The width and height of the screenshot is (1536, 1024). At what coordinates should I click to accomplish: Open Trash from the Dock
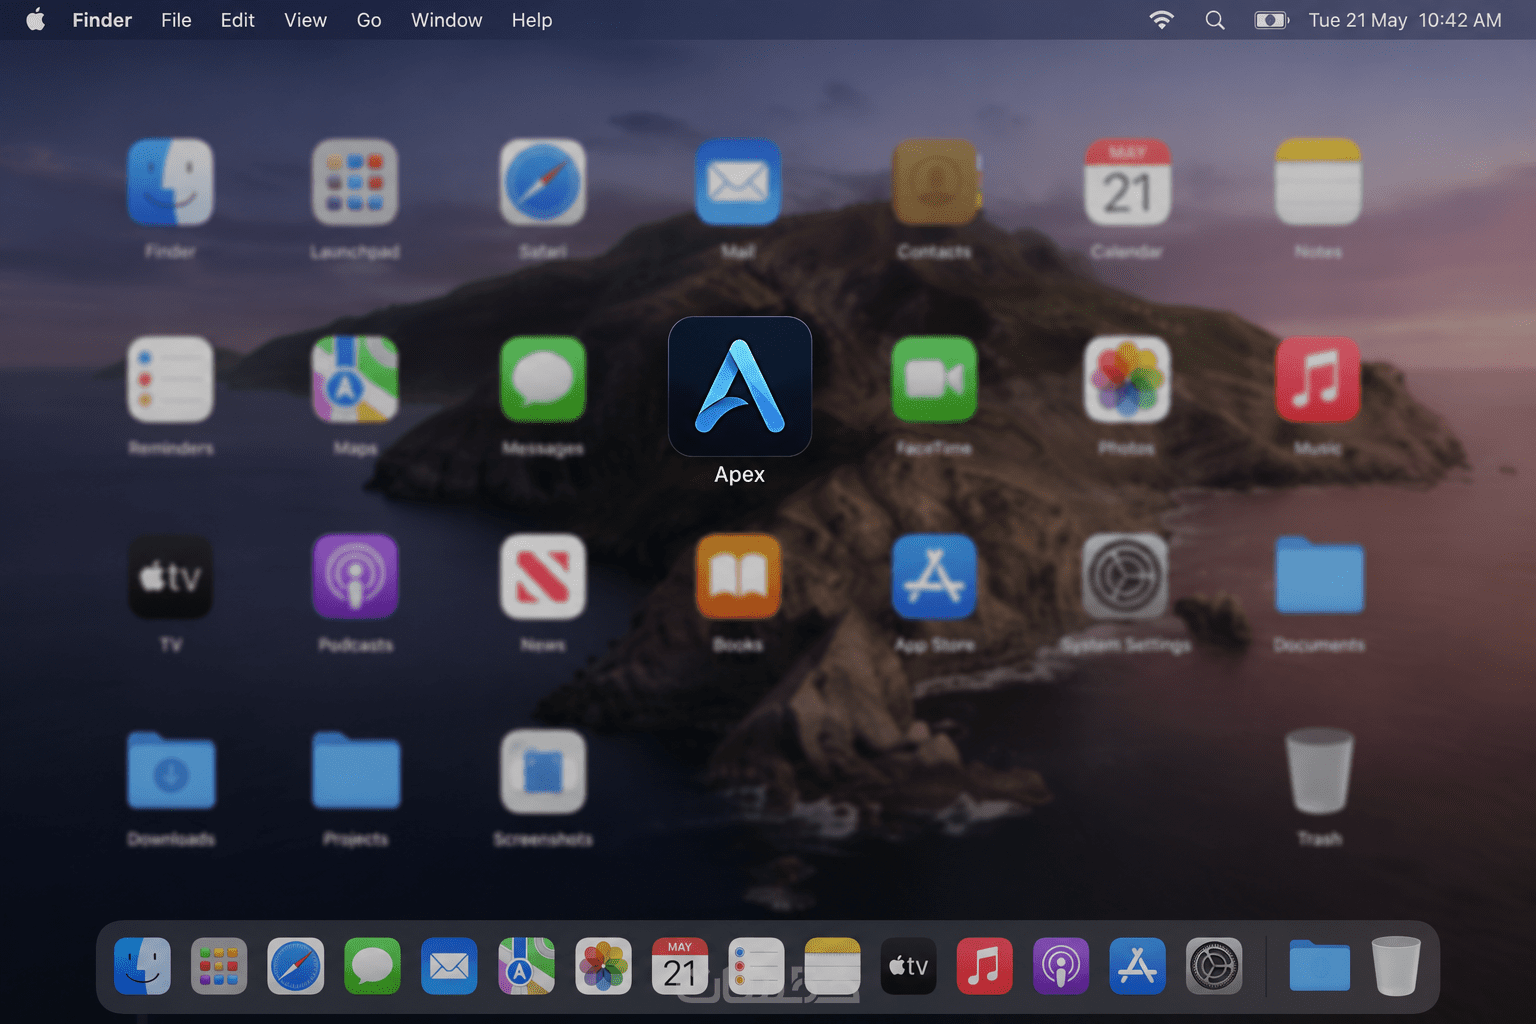(x=1396, y=966)
